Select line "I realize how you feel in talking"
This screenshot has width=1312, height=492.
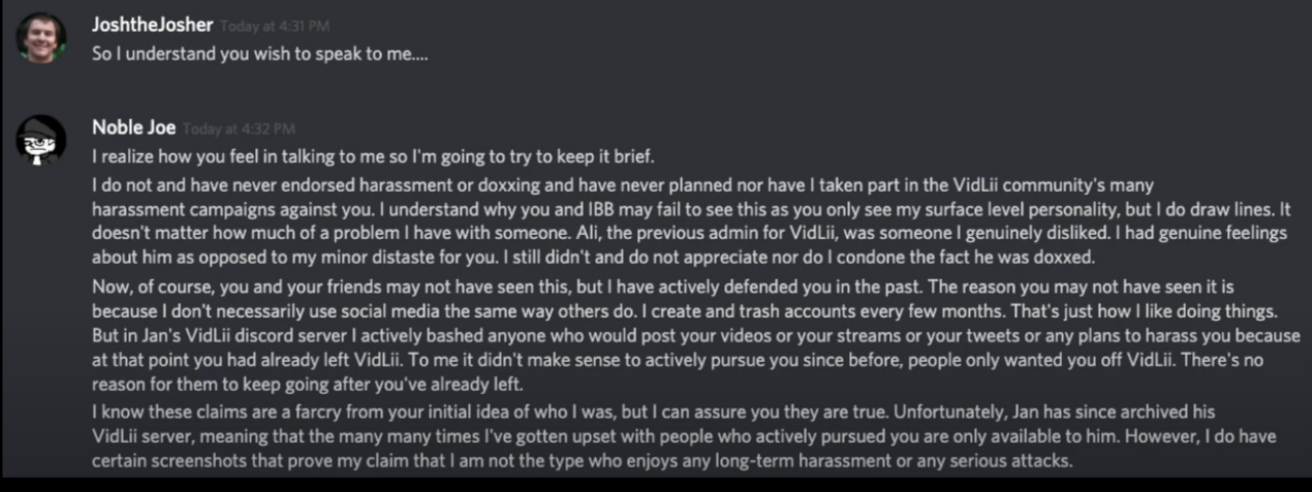click(x=373, y=157)
